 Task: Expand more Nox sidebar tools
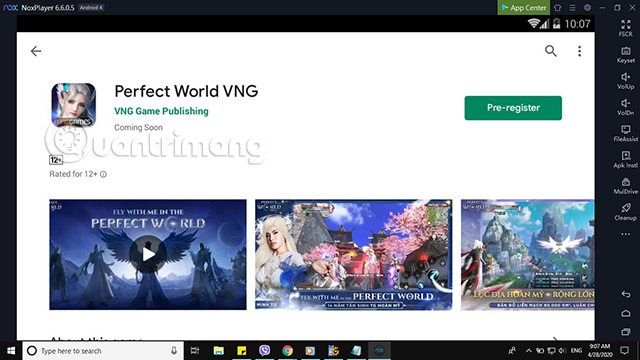tap(625, 234)
